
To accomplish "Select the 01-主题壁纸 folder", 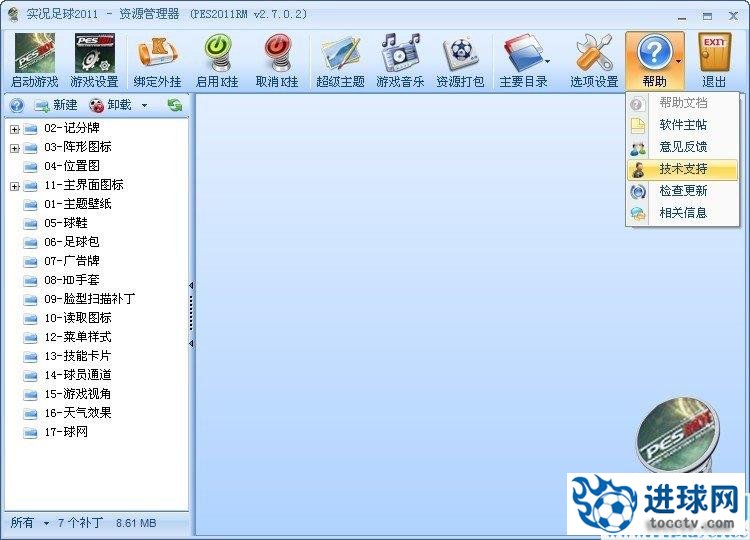I will pyautogui.click(x=77, y=204).
